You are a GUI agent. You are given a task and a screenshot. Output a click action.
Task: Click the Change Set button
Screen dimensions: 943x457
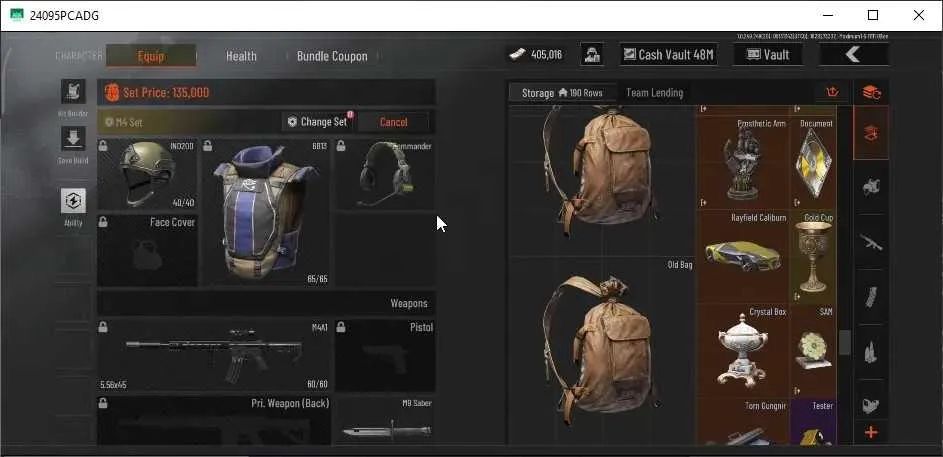[318, 121]
